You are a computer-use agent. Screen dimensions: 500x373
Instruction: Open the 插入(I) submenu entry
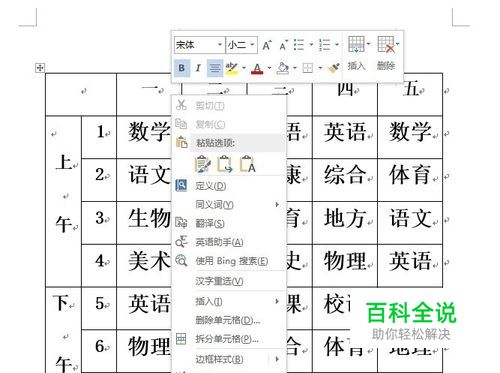coord(229,302)
